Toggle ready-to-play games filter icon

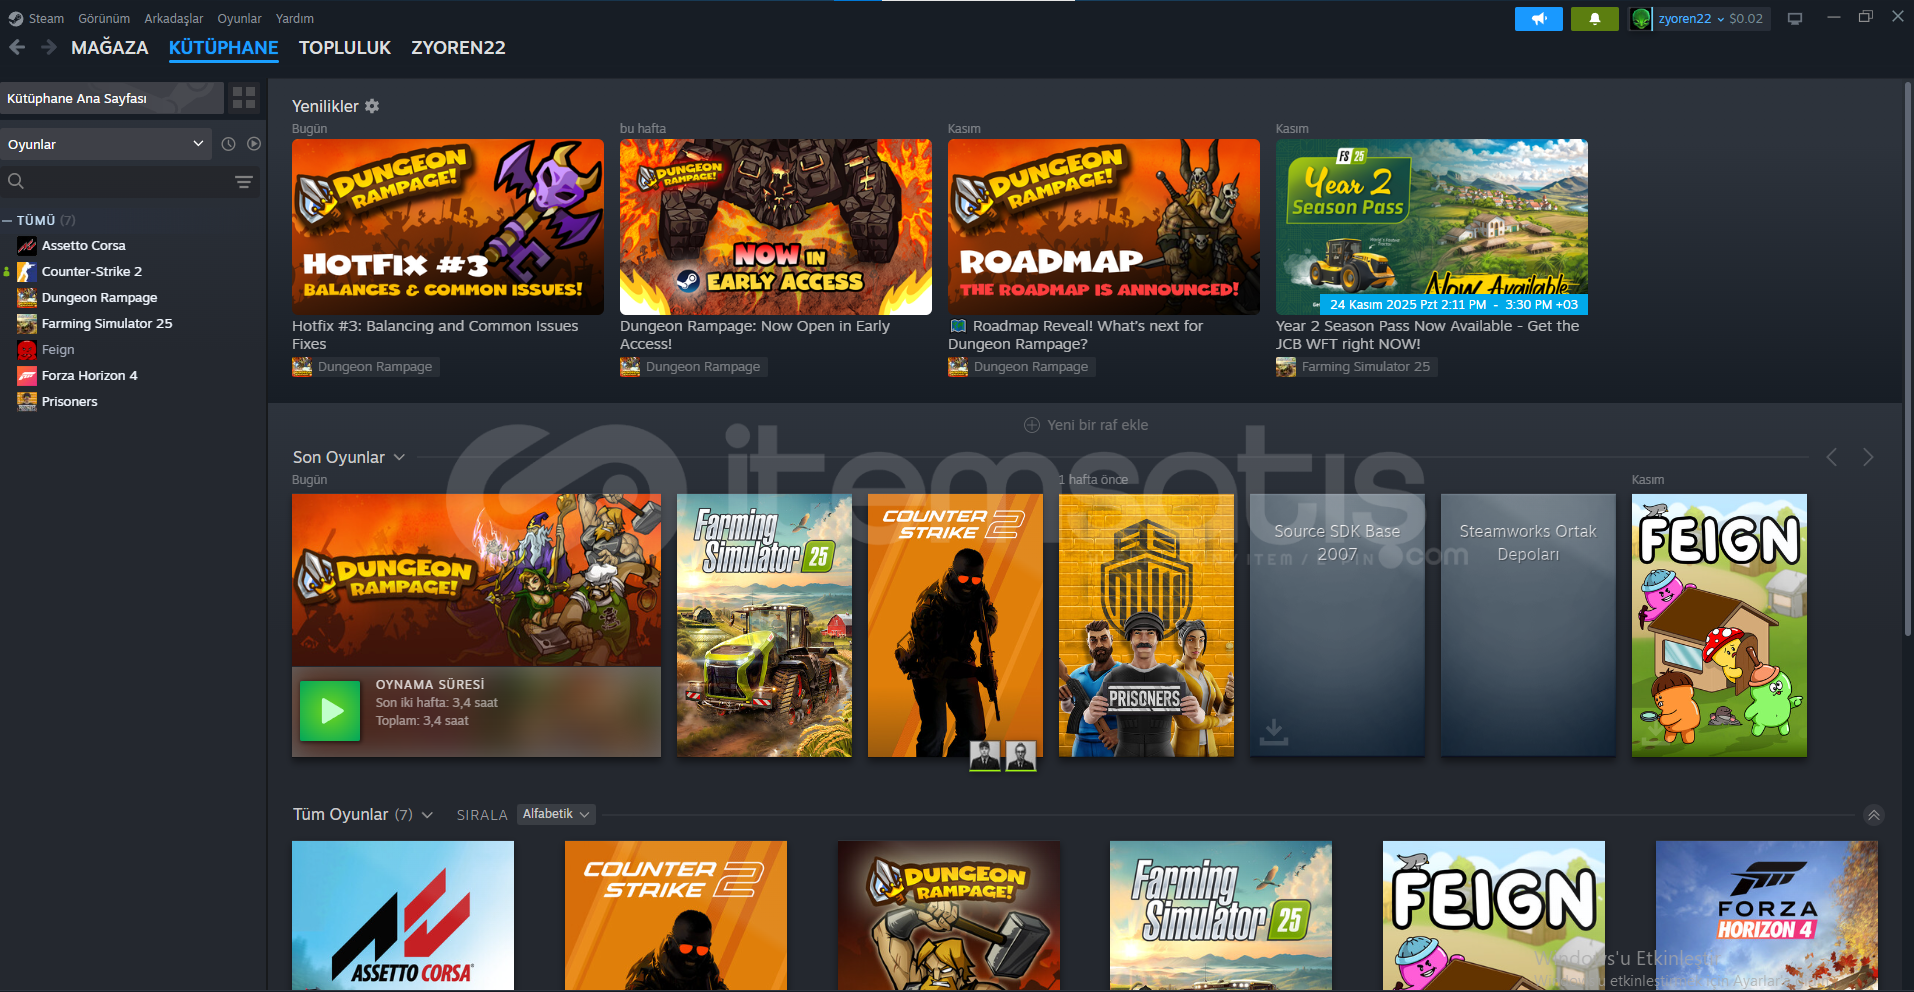(254, 144)
